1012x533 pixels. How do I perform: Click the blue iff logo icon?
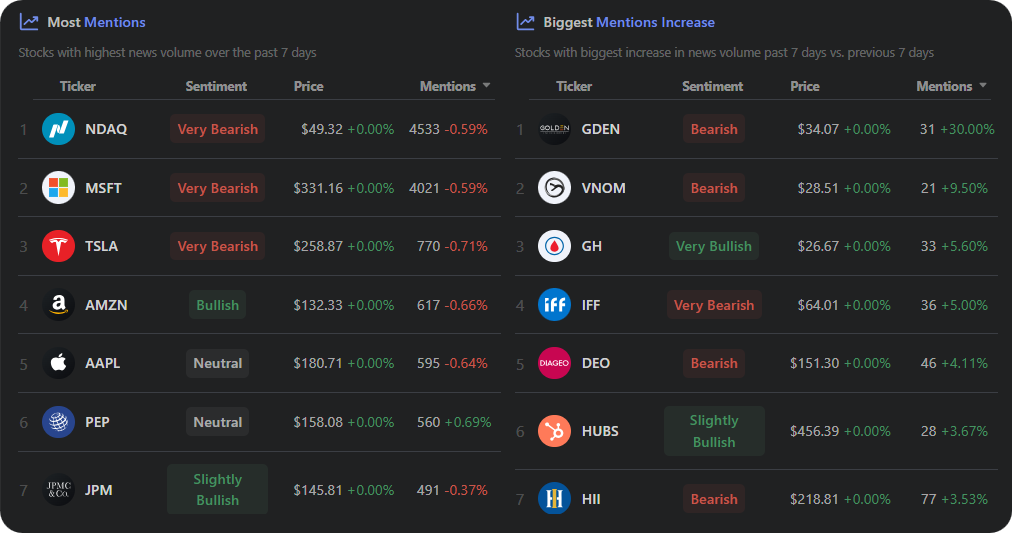pos(554,305)
